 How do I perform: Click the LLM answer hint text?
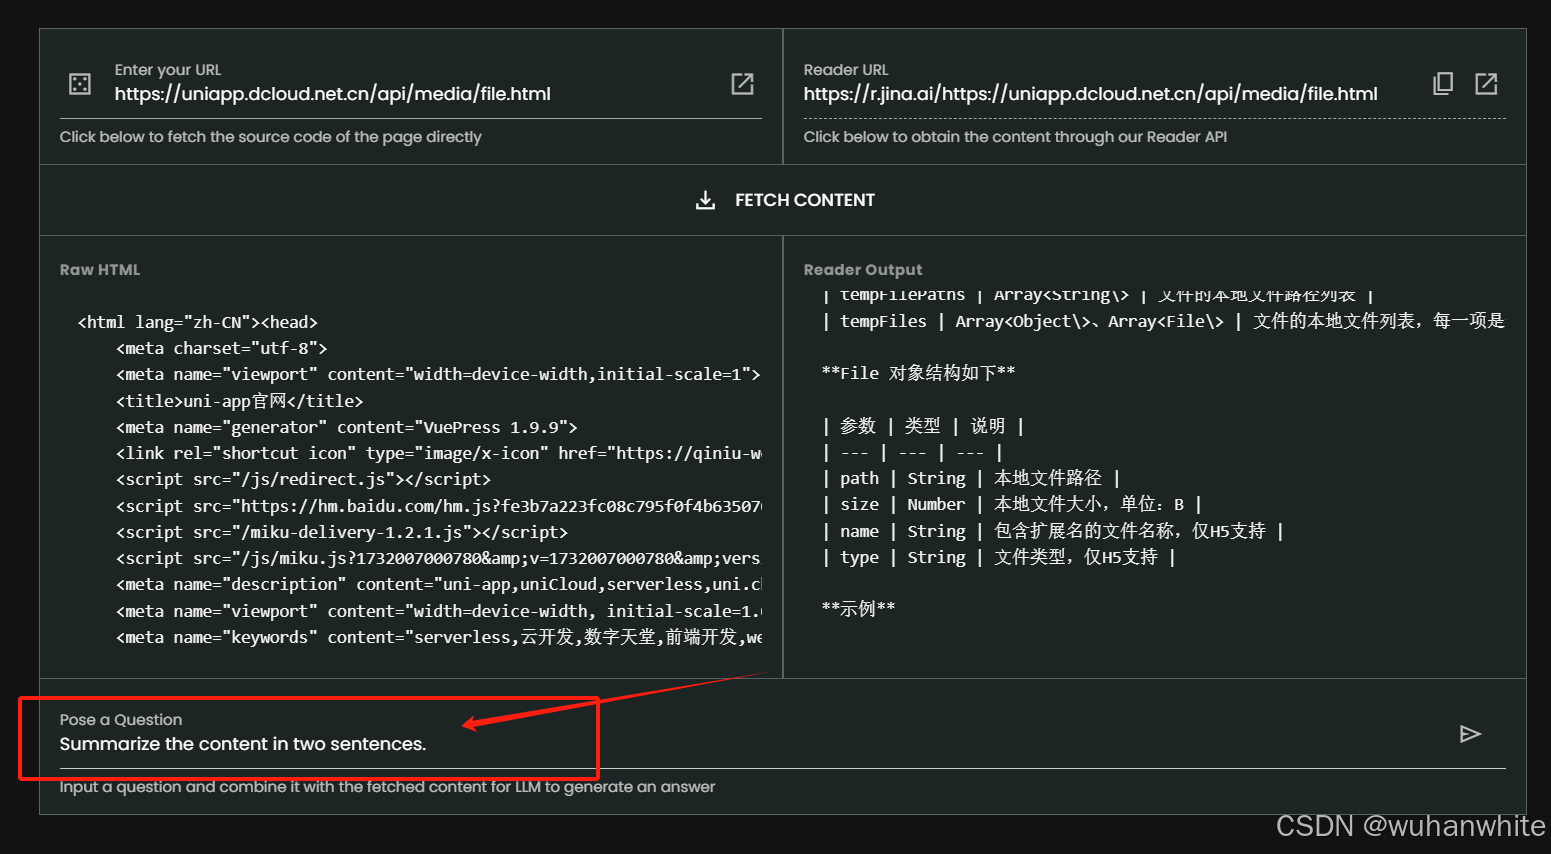coord(387,787)
